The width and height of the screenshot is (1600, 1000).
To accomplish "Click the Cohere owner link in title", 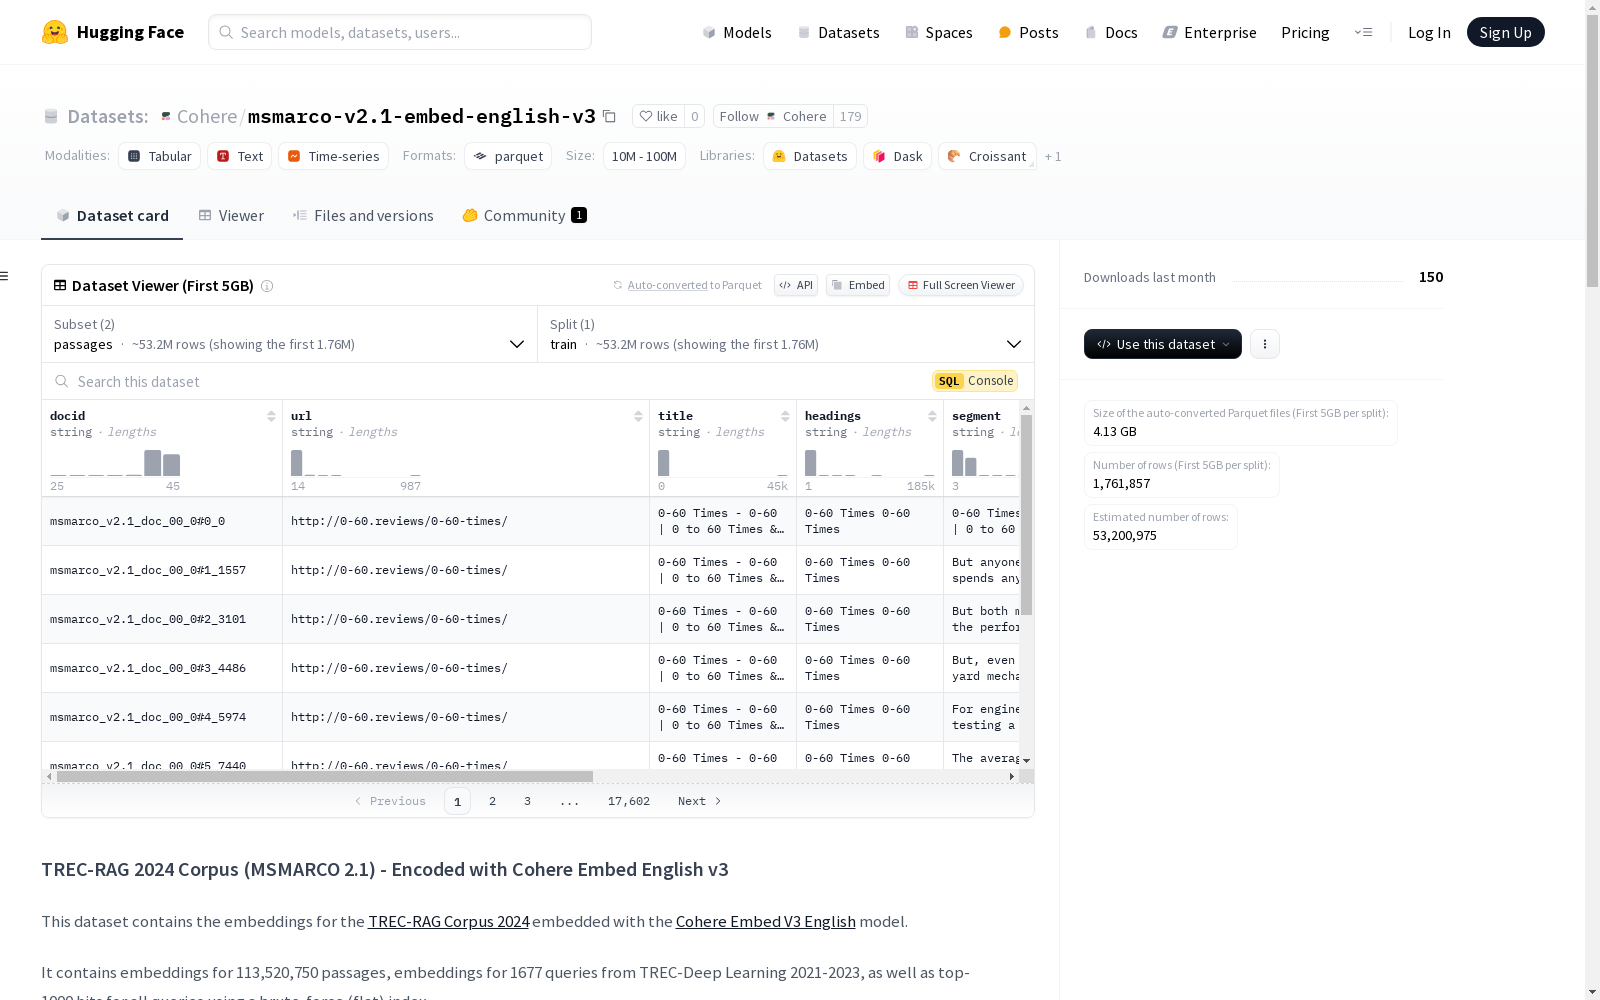I will (x=207, y=116).
